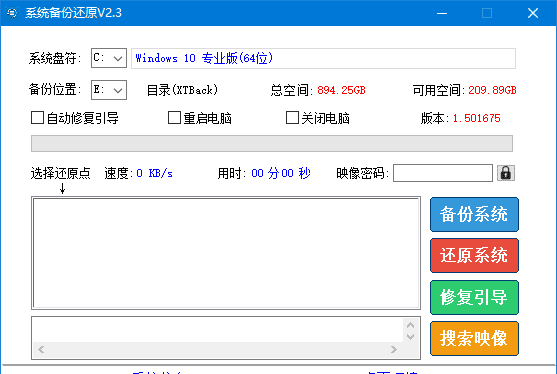The height and width of the screenshot is (374, 557).
Task: Click the app icon in title bar
Action: coord(12,13)
